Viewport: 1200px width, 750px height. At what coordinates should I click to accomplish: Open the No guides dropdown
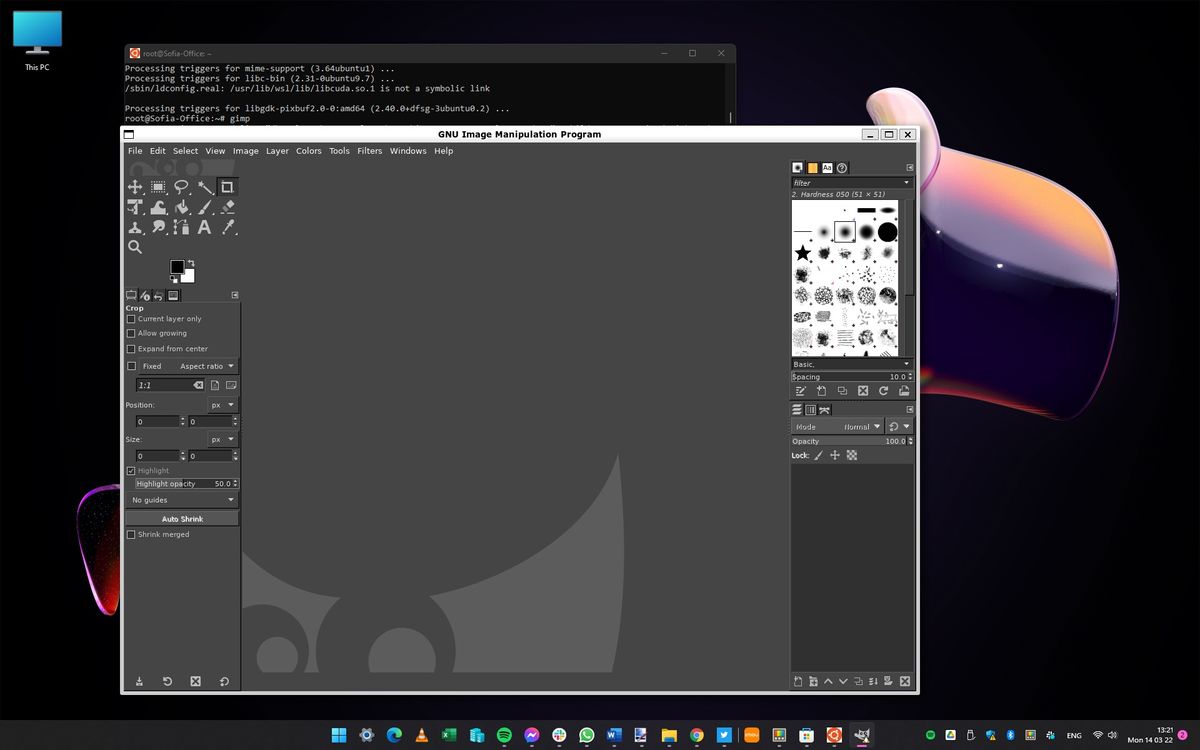[x=182, y=499]
